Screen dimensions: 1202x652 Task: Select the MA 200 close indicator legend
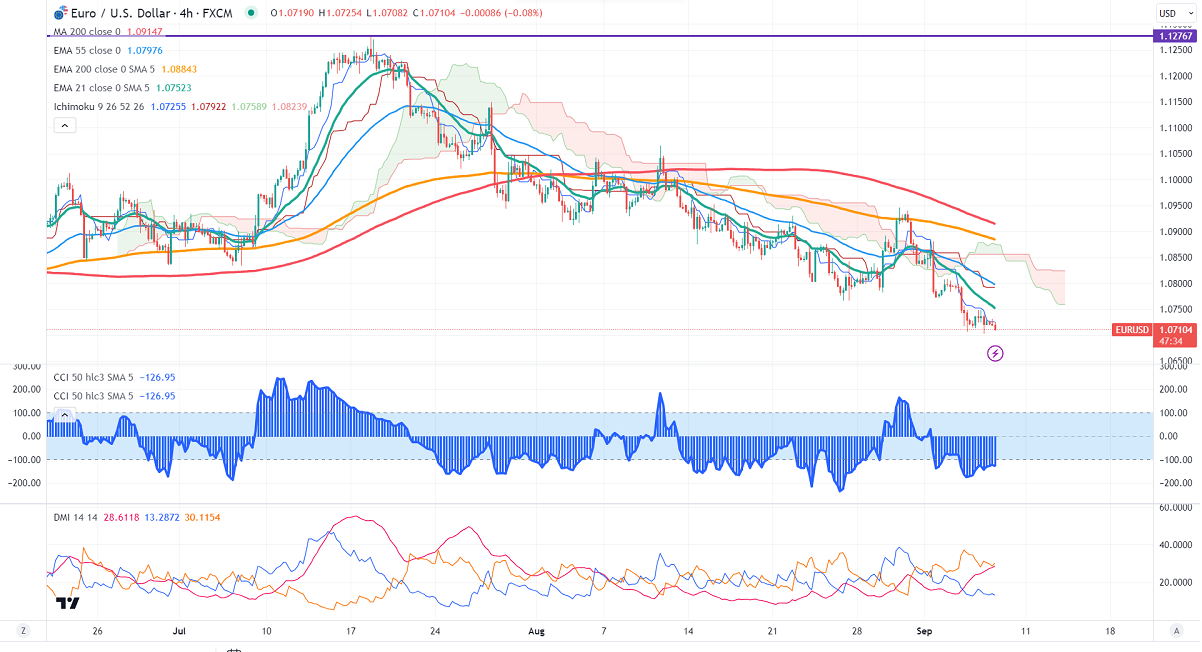click(86, 32)
